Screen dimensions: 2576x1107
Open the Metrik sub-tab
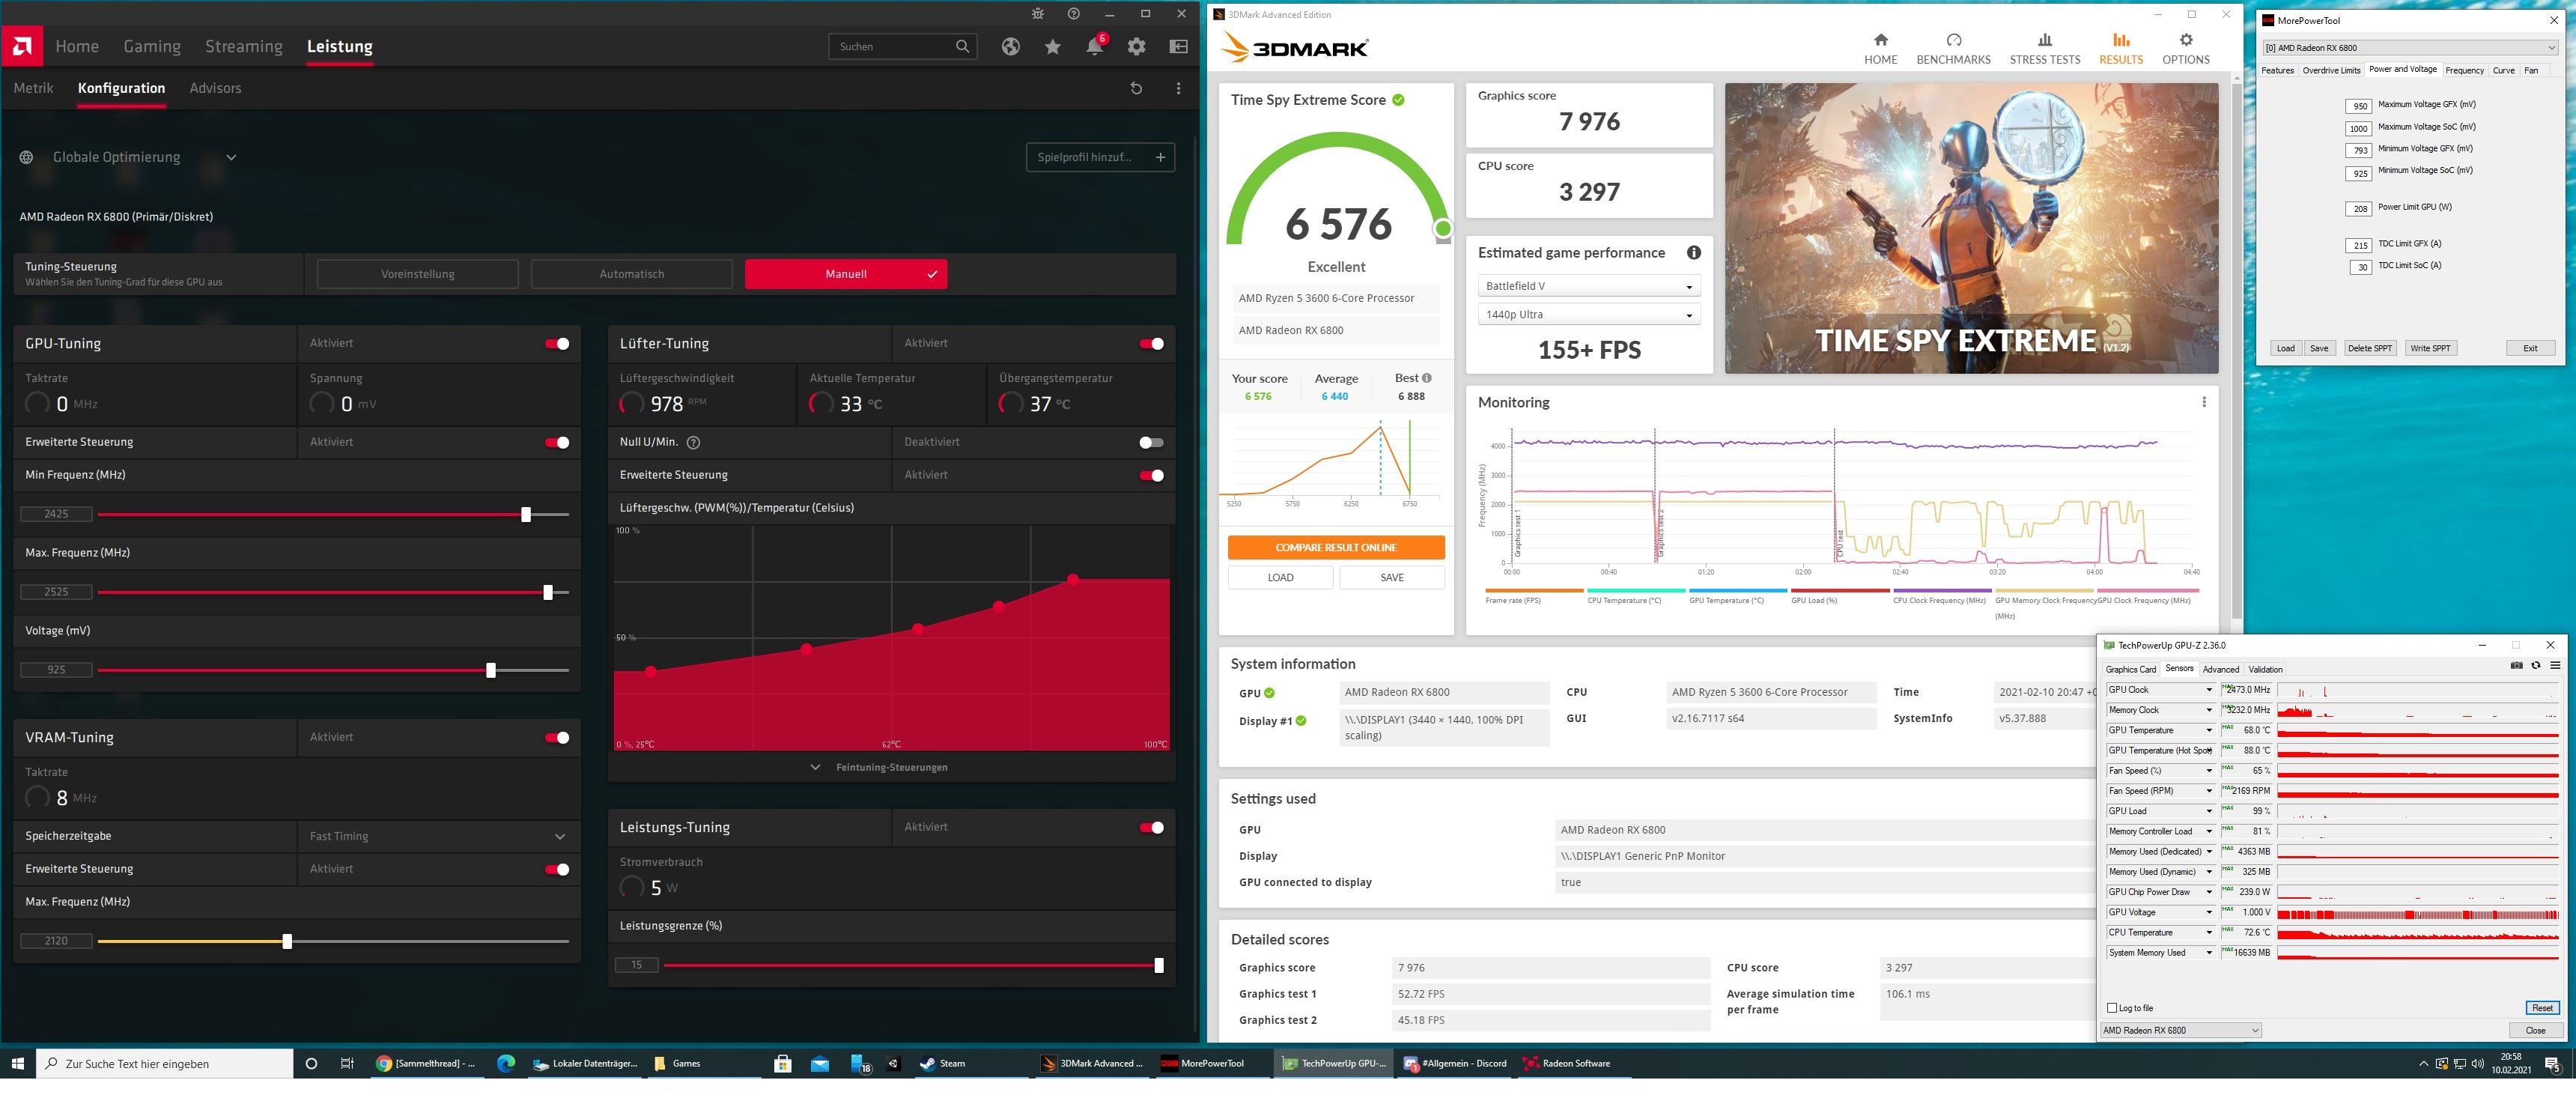33,88
